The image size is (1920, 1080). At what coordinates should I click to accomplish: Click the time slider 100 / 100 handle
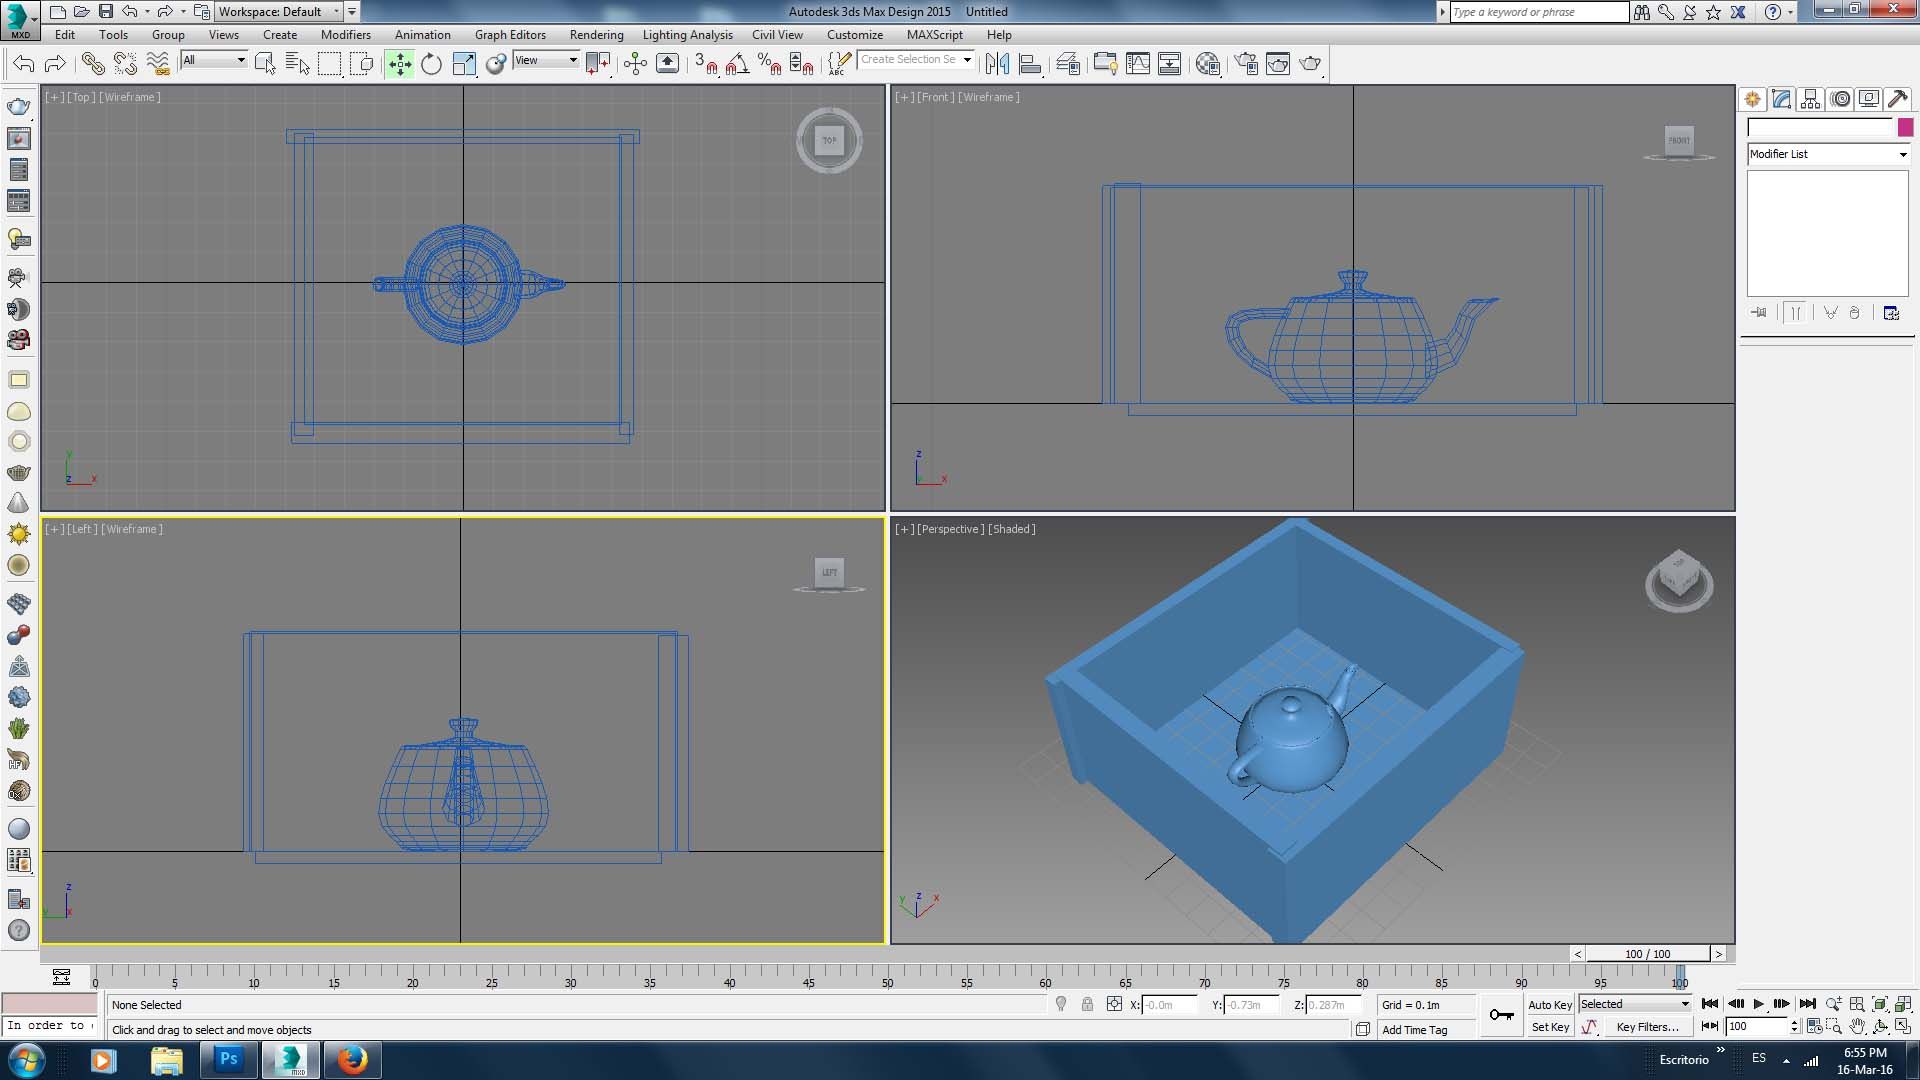[1648, 954]
